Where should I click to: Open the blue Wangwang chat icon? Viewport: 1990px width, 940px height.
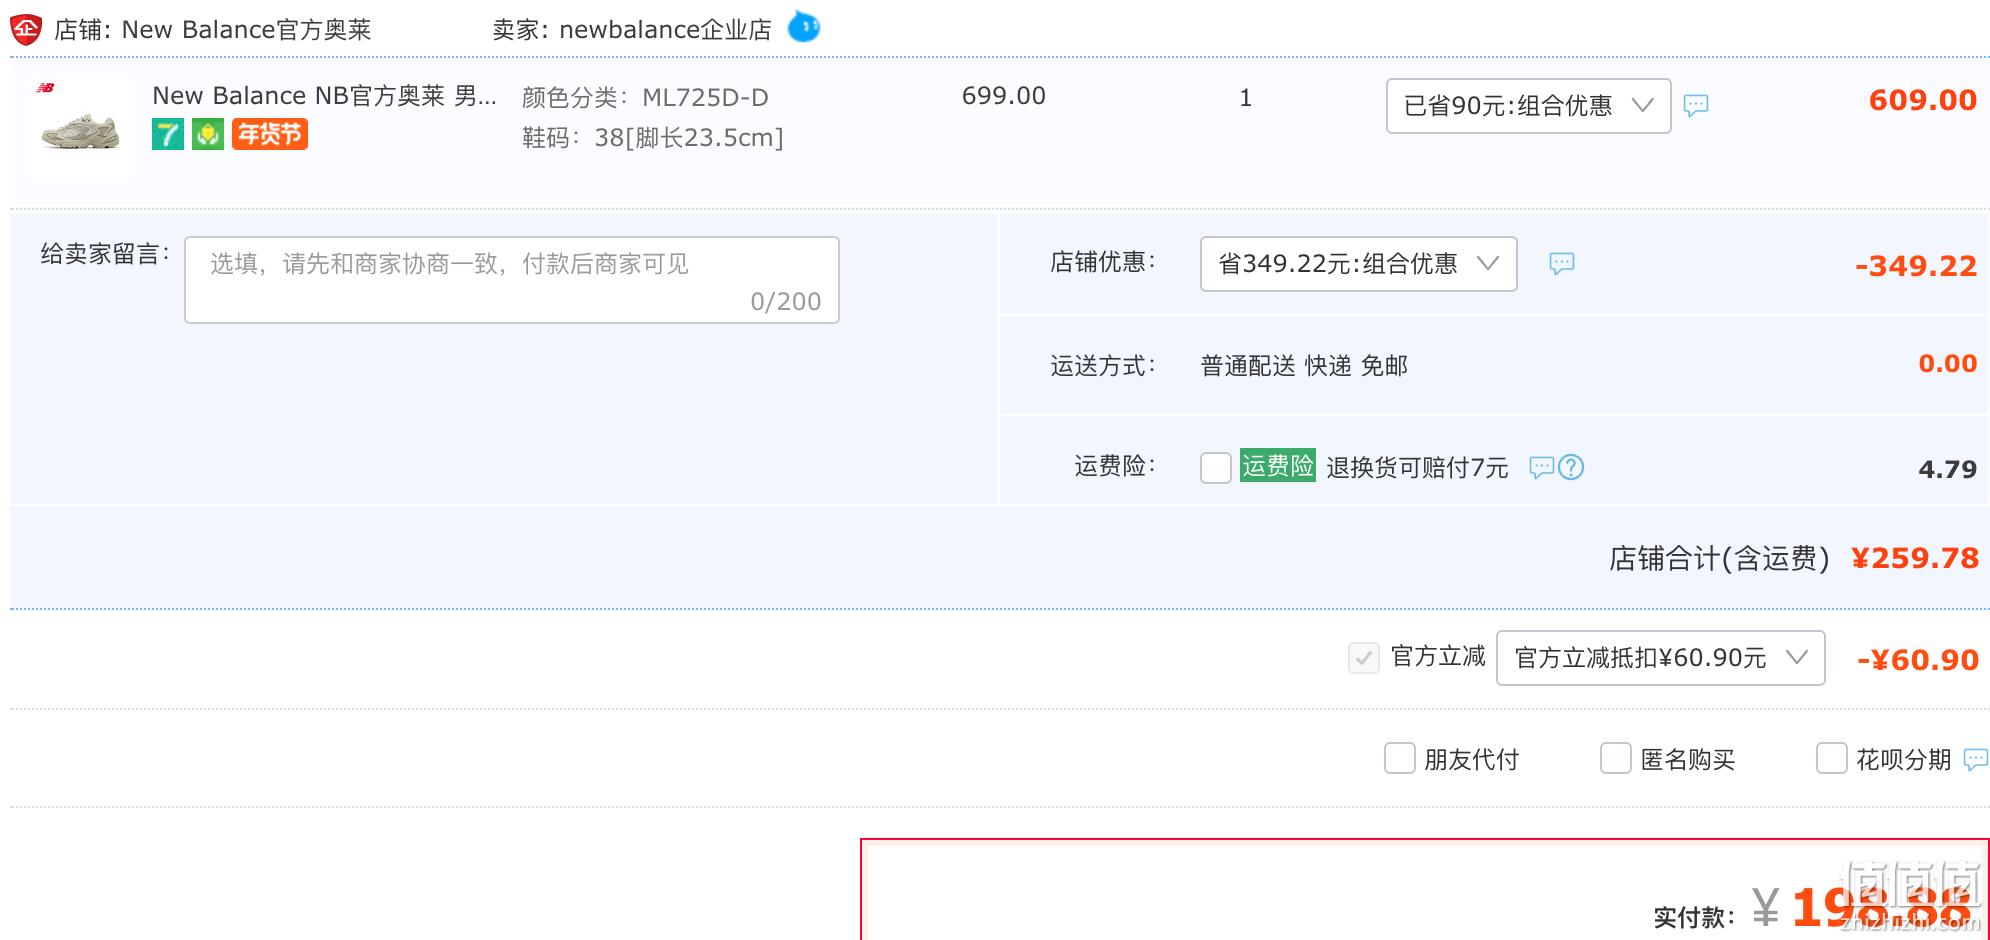(x=804, y=26)
